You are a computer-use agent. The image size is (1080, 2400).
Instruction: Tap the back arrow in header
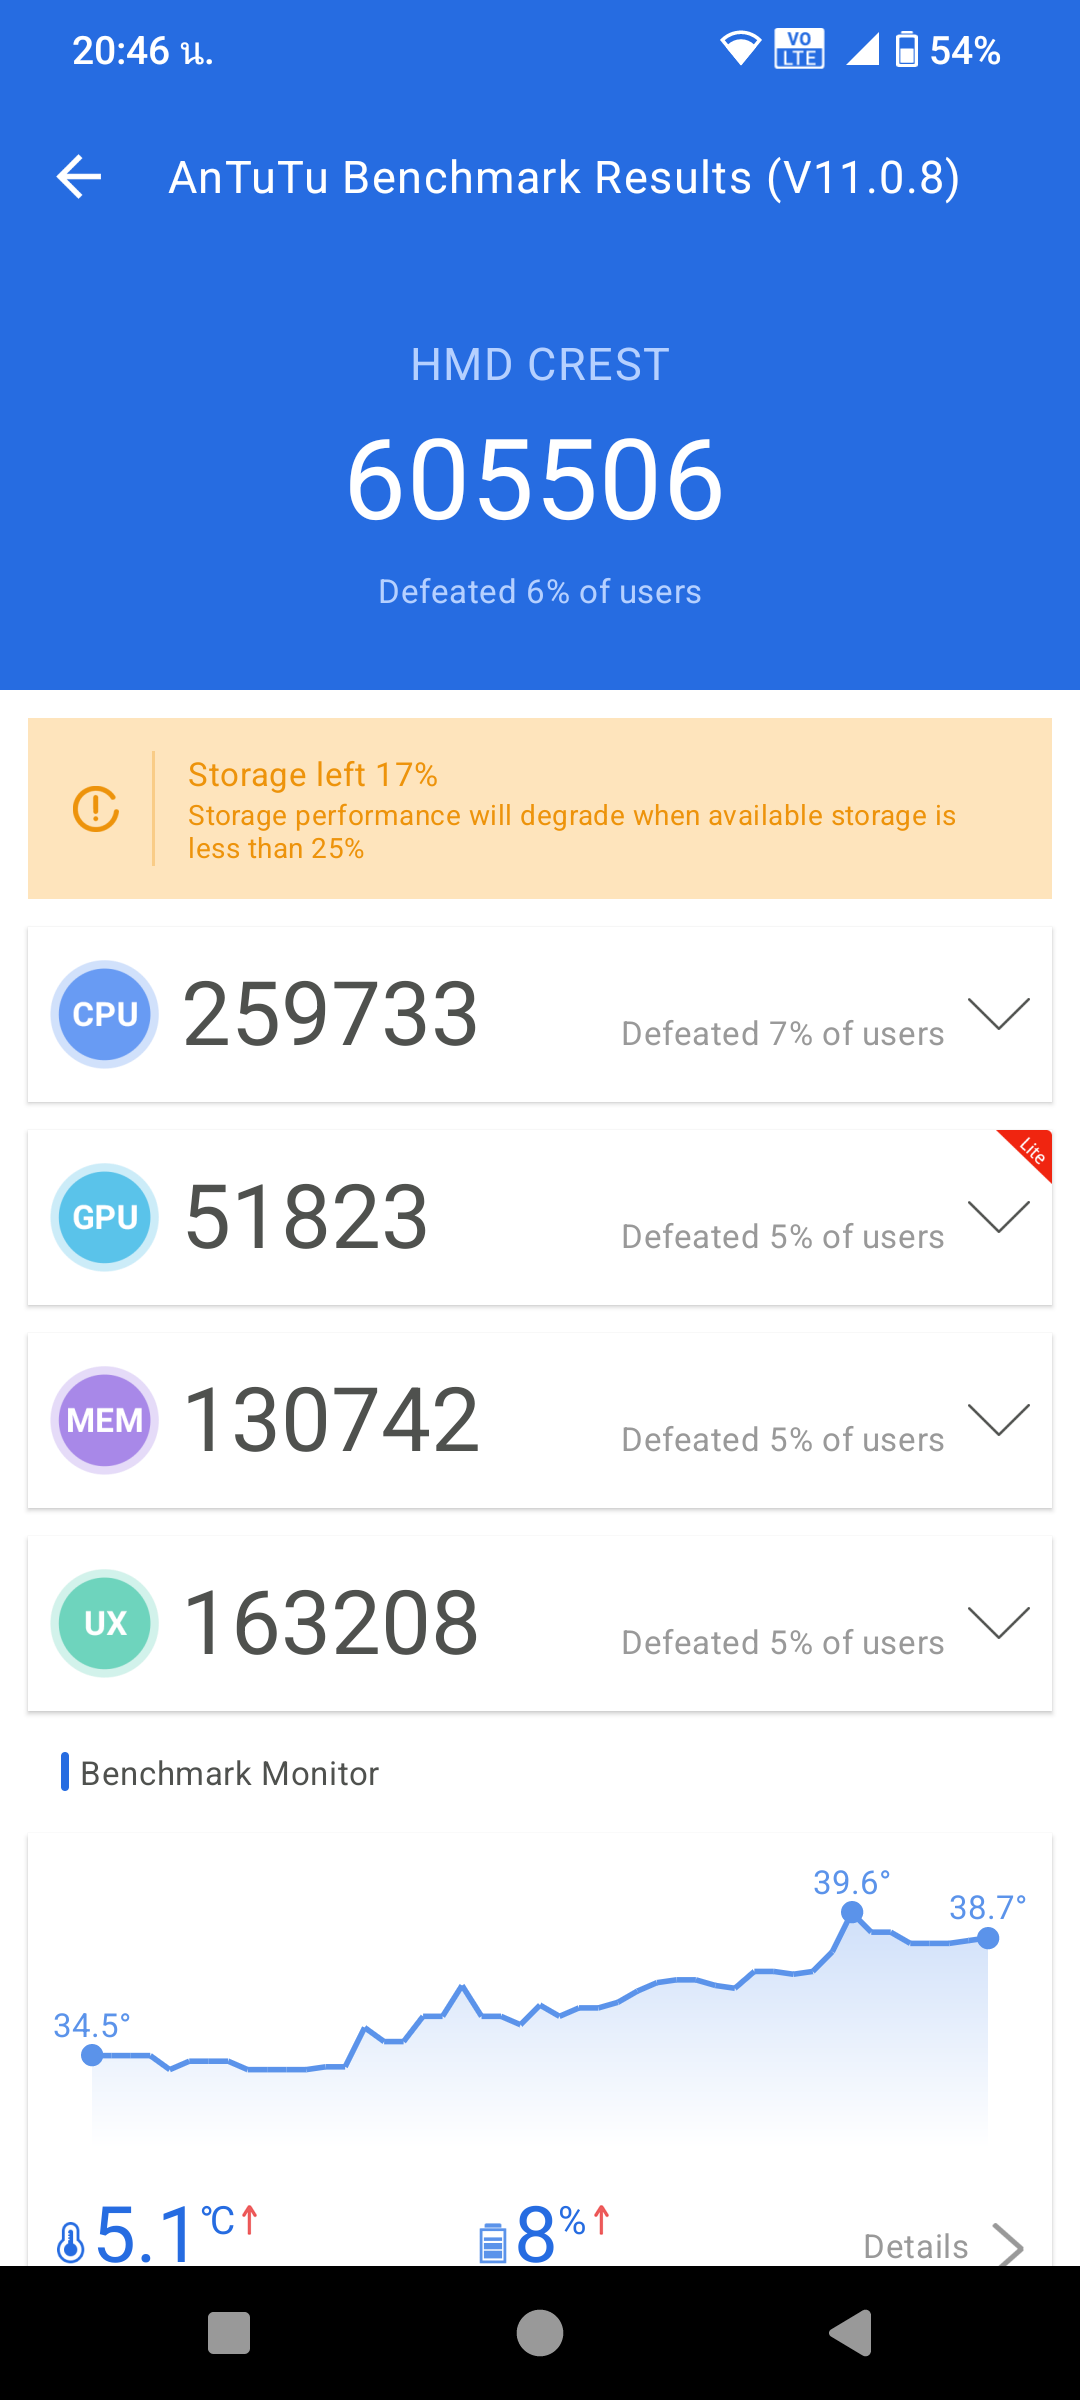(x=79, y=177)
